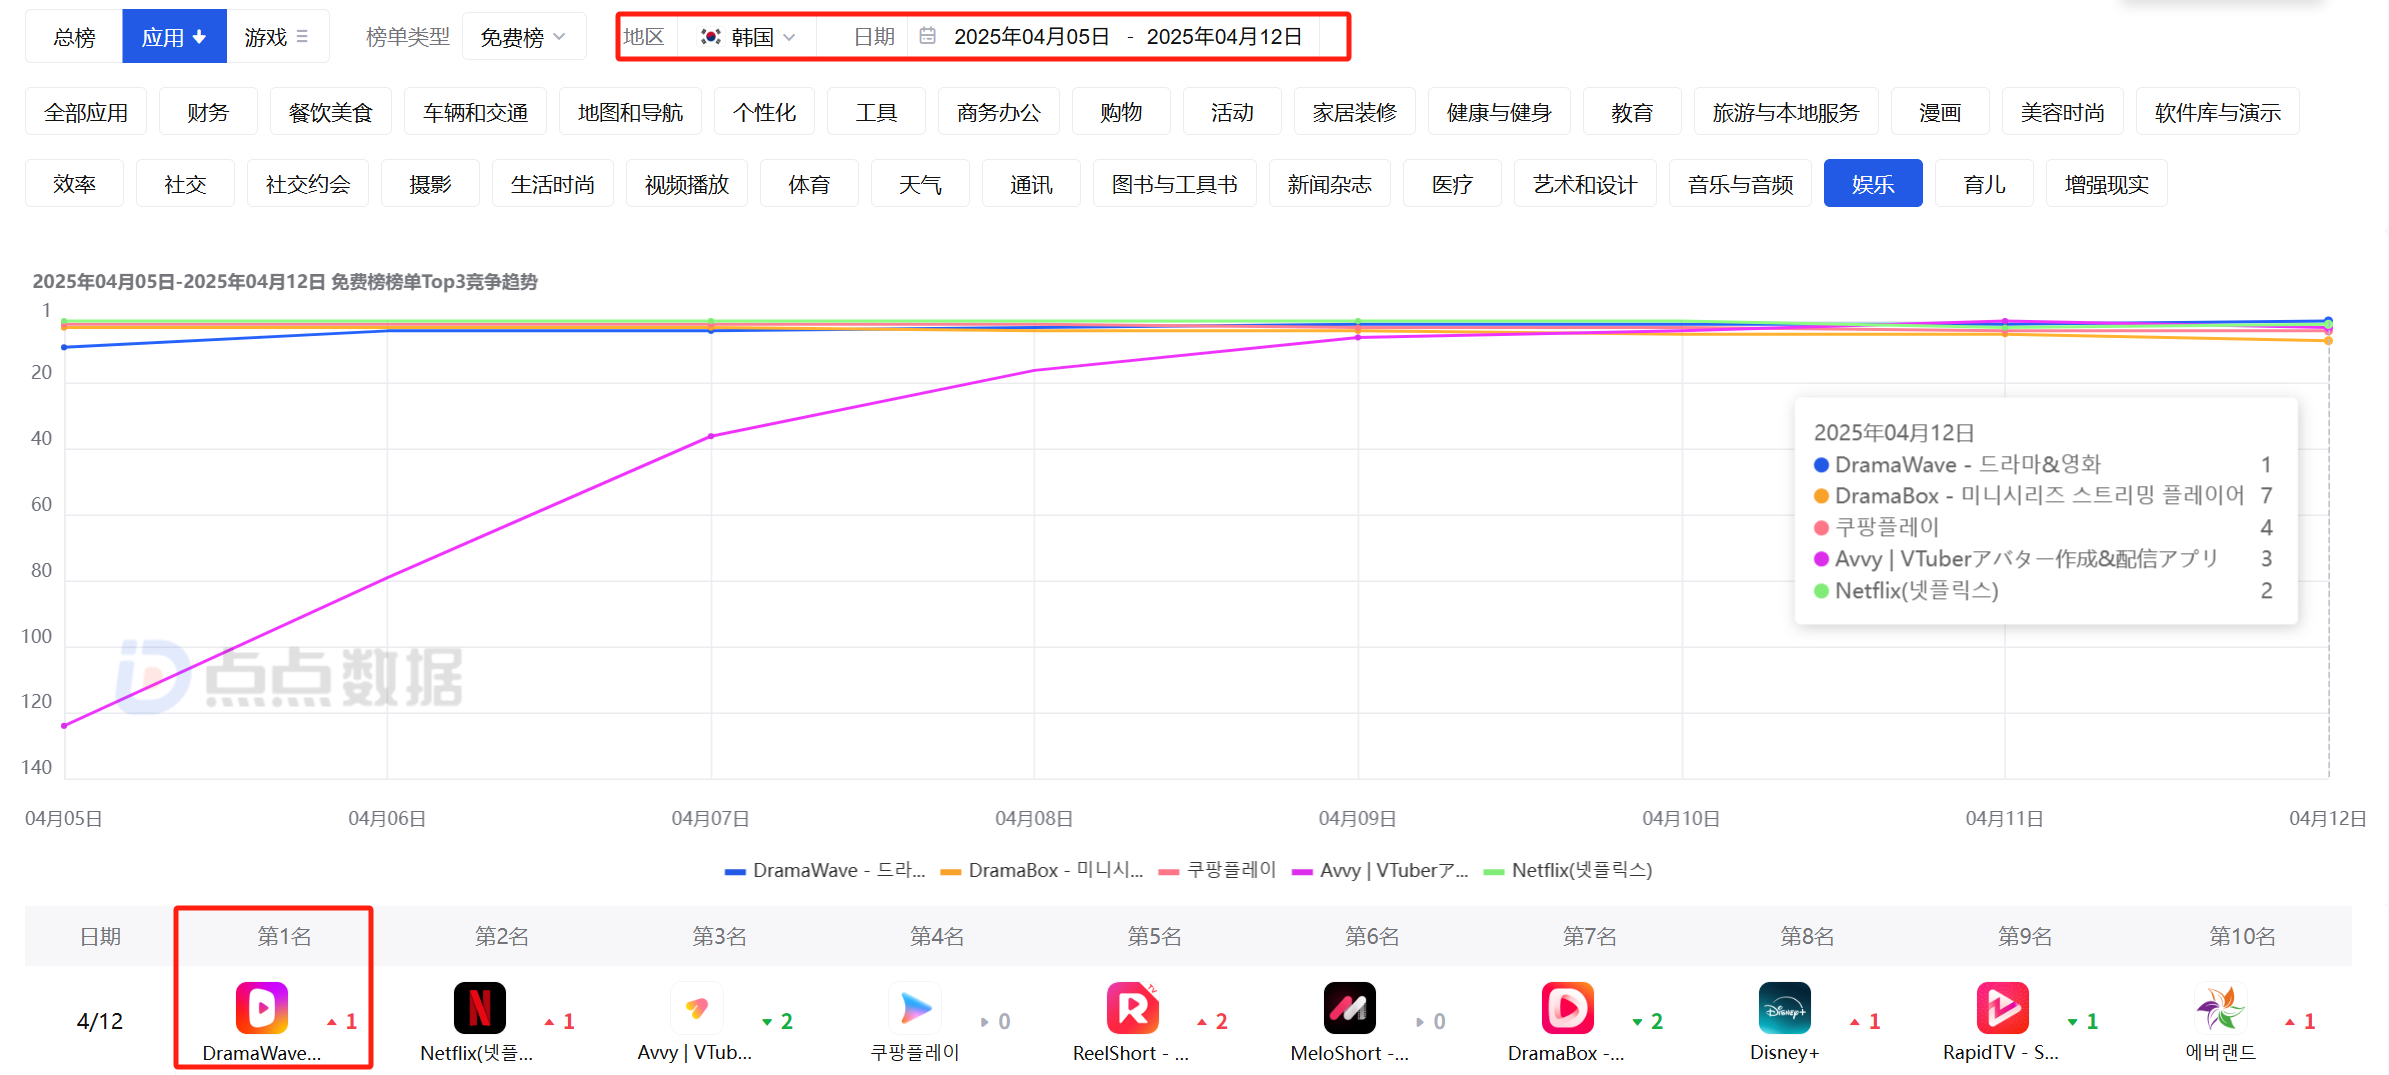Image resolution: width=2389 pixels, height=1075 pixels.
Task: Toggle the DramaWave series in chart legend
Action: (825, 871)
